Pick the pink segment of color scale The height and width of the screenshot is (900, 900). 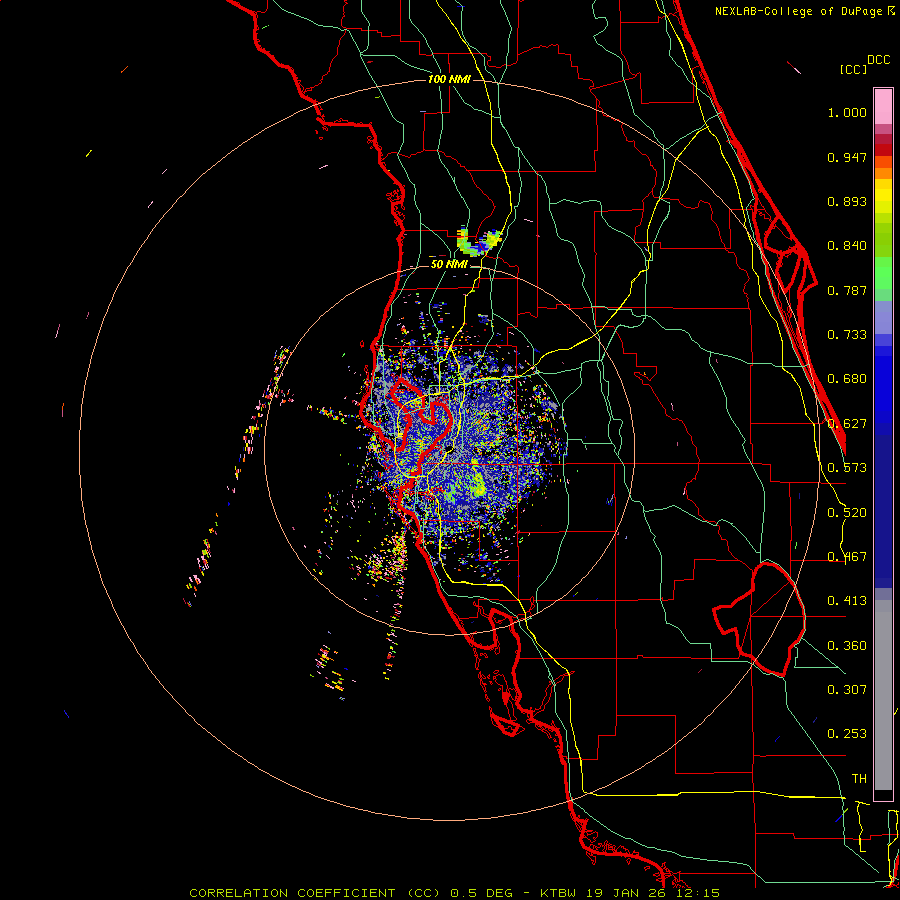(883, 107)
